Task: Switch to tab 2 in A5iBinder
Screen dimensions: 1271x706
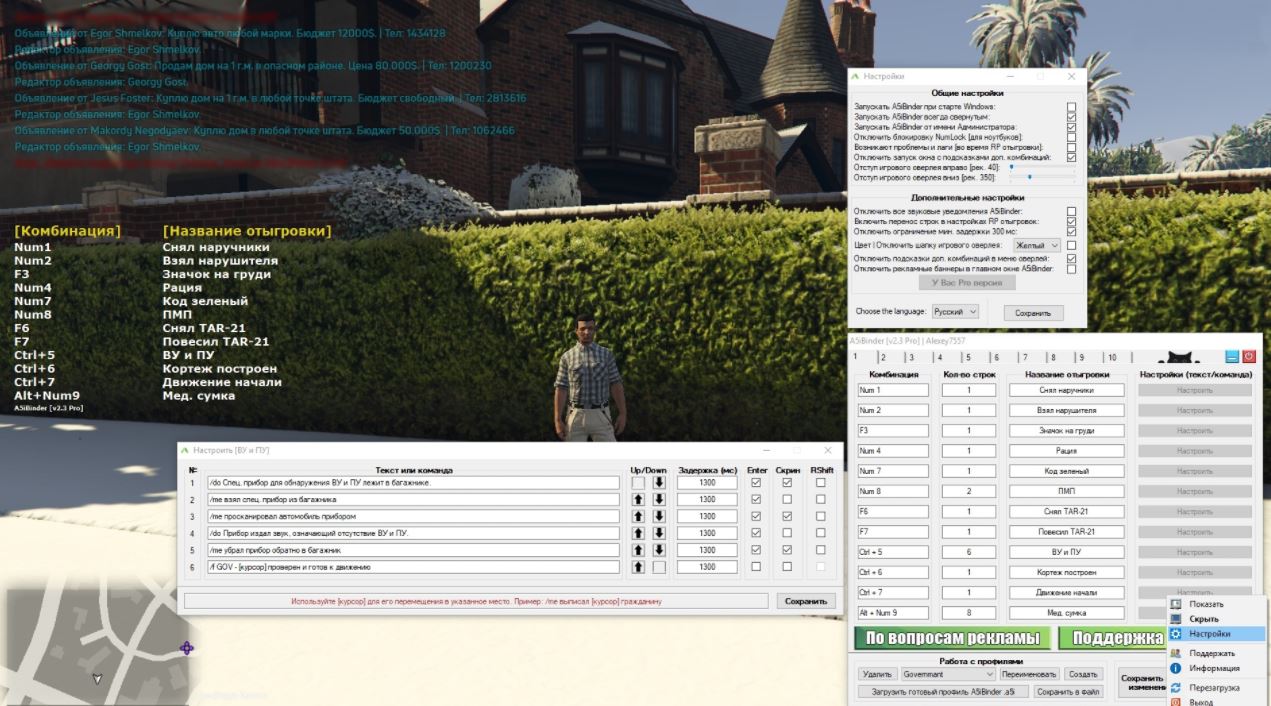Action: pyautogui.click(x=882, y=357)
